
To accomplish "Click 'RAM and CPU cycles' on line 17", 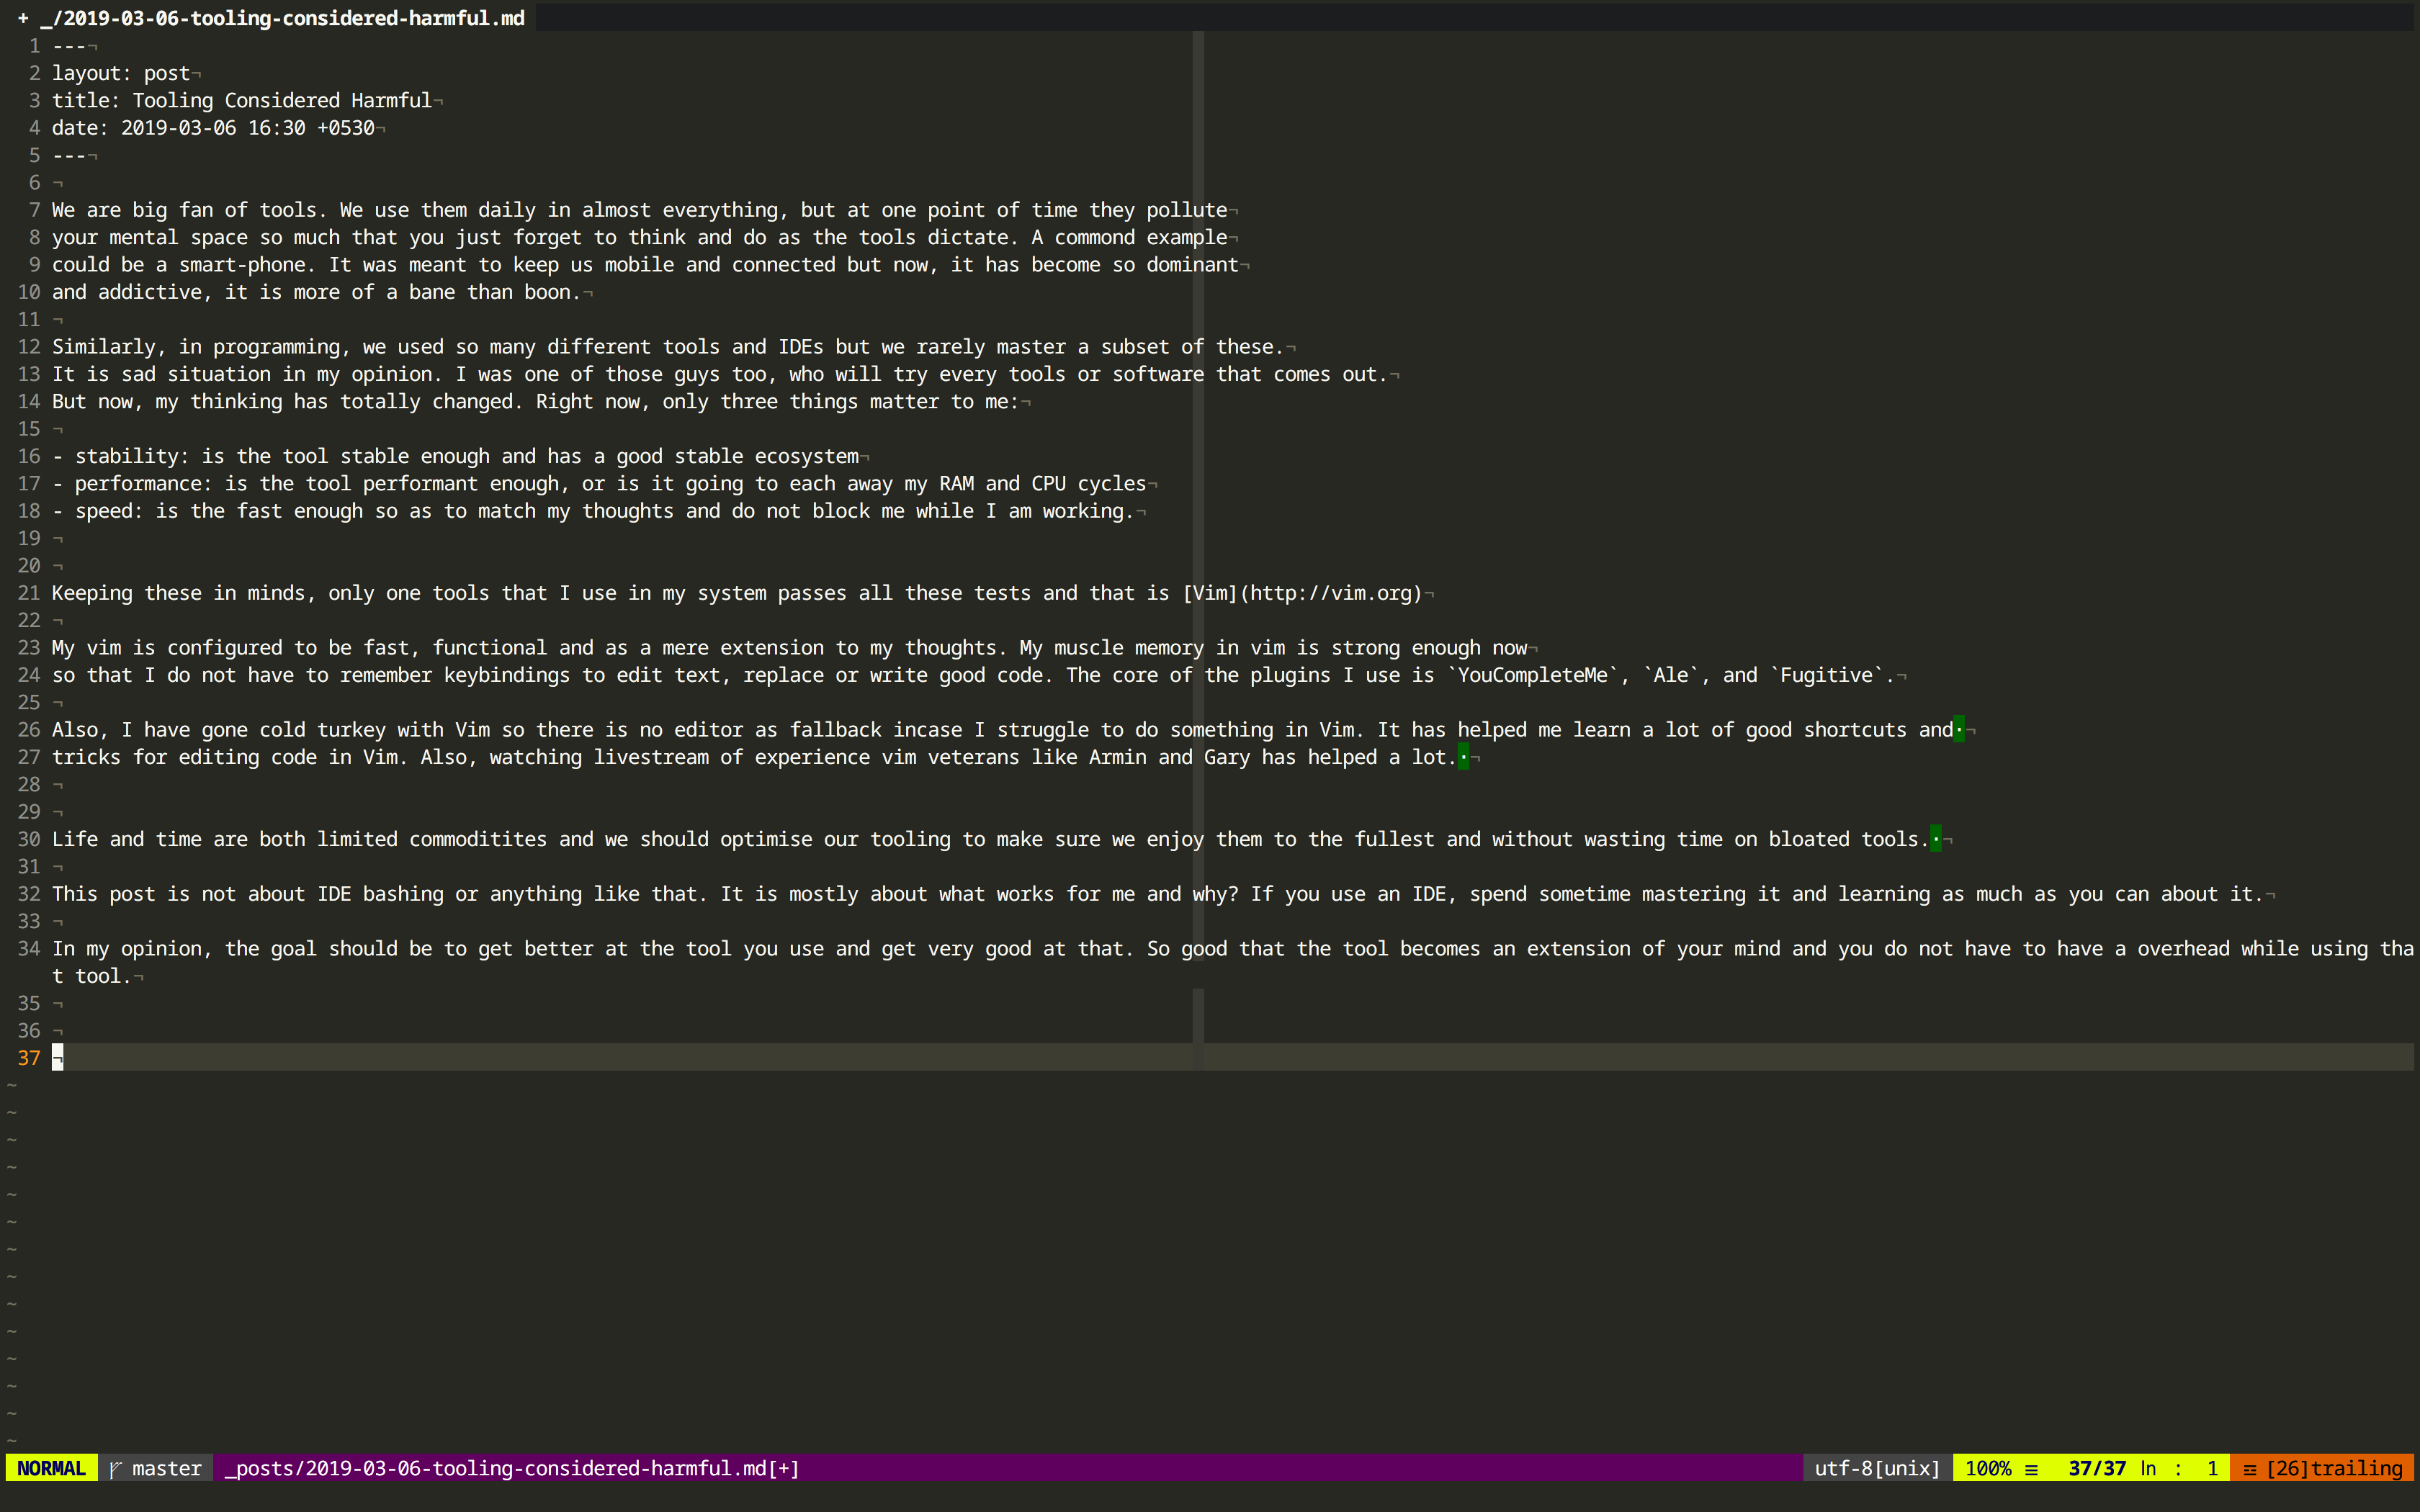I will click(x=1042, y=484).
